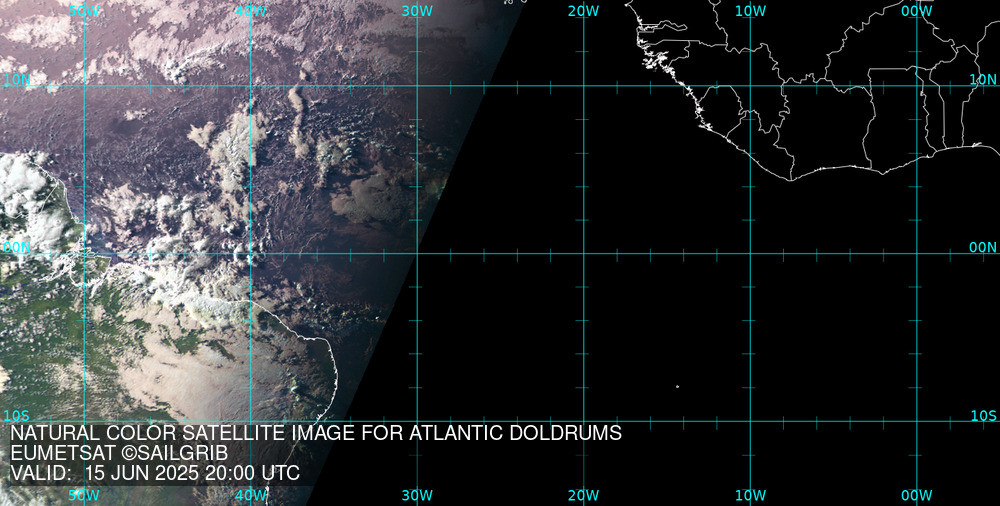Screen dimensions: 1000x506
Task: Click the 10N latitude label on right side
Action: pos(983,80)
